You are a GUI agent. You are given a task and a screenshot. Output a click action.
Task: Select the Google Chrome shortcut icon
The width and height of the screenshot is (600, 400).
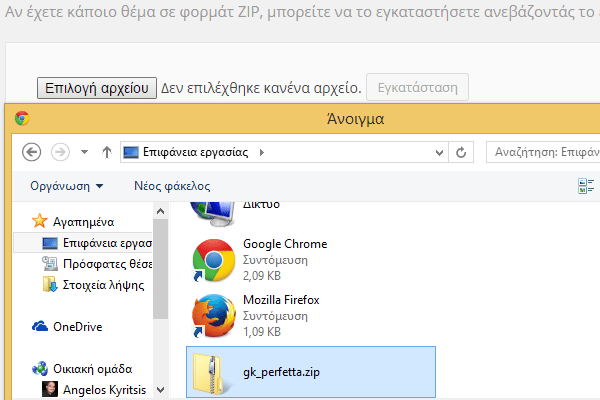point(214,260)
